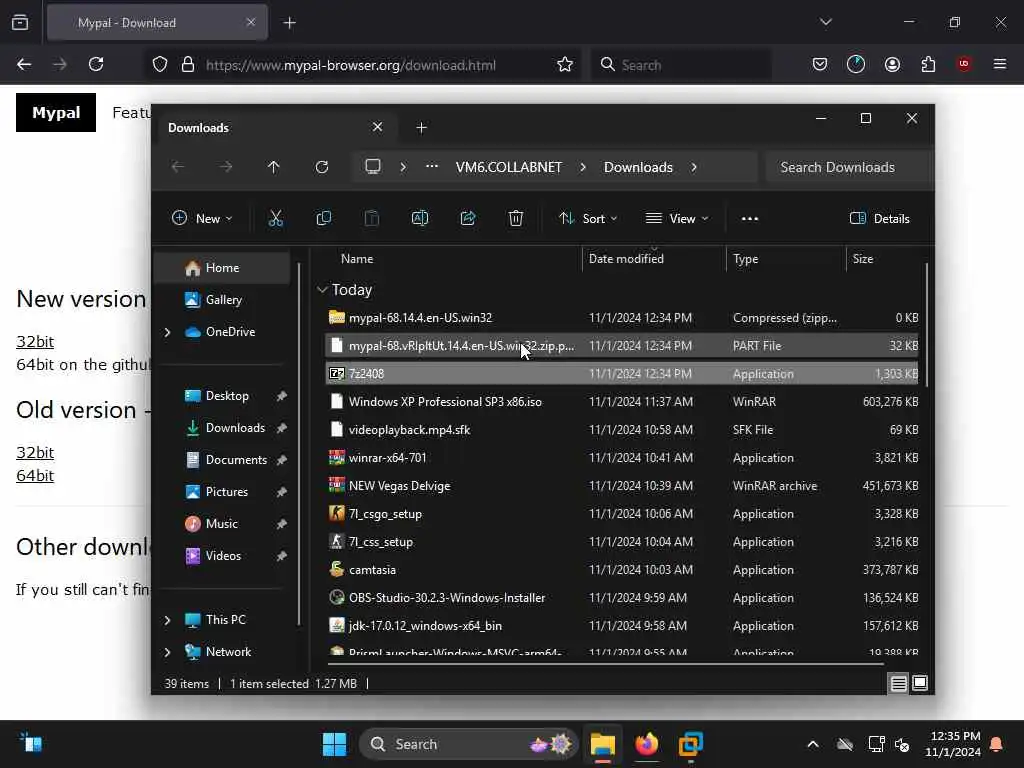Select Gallery in navigation pane
Image resolution: width=1024 pixels, height=768 pixels.
click(x=222, y=300)
